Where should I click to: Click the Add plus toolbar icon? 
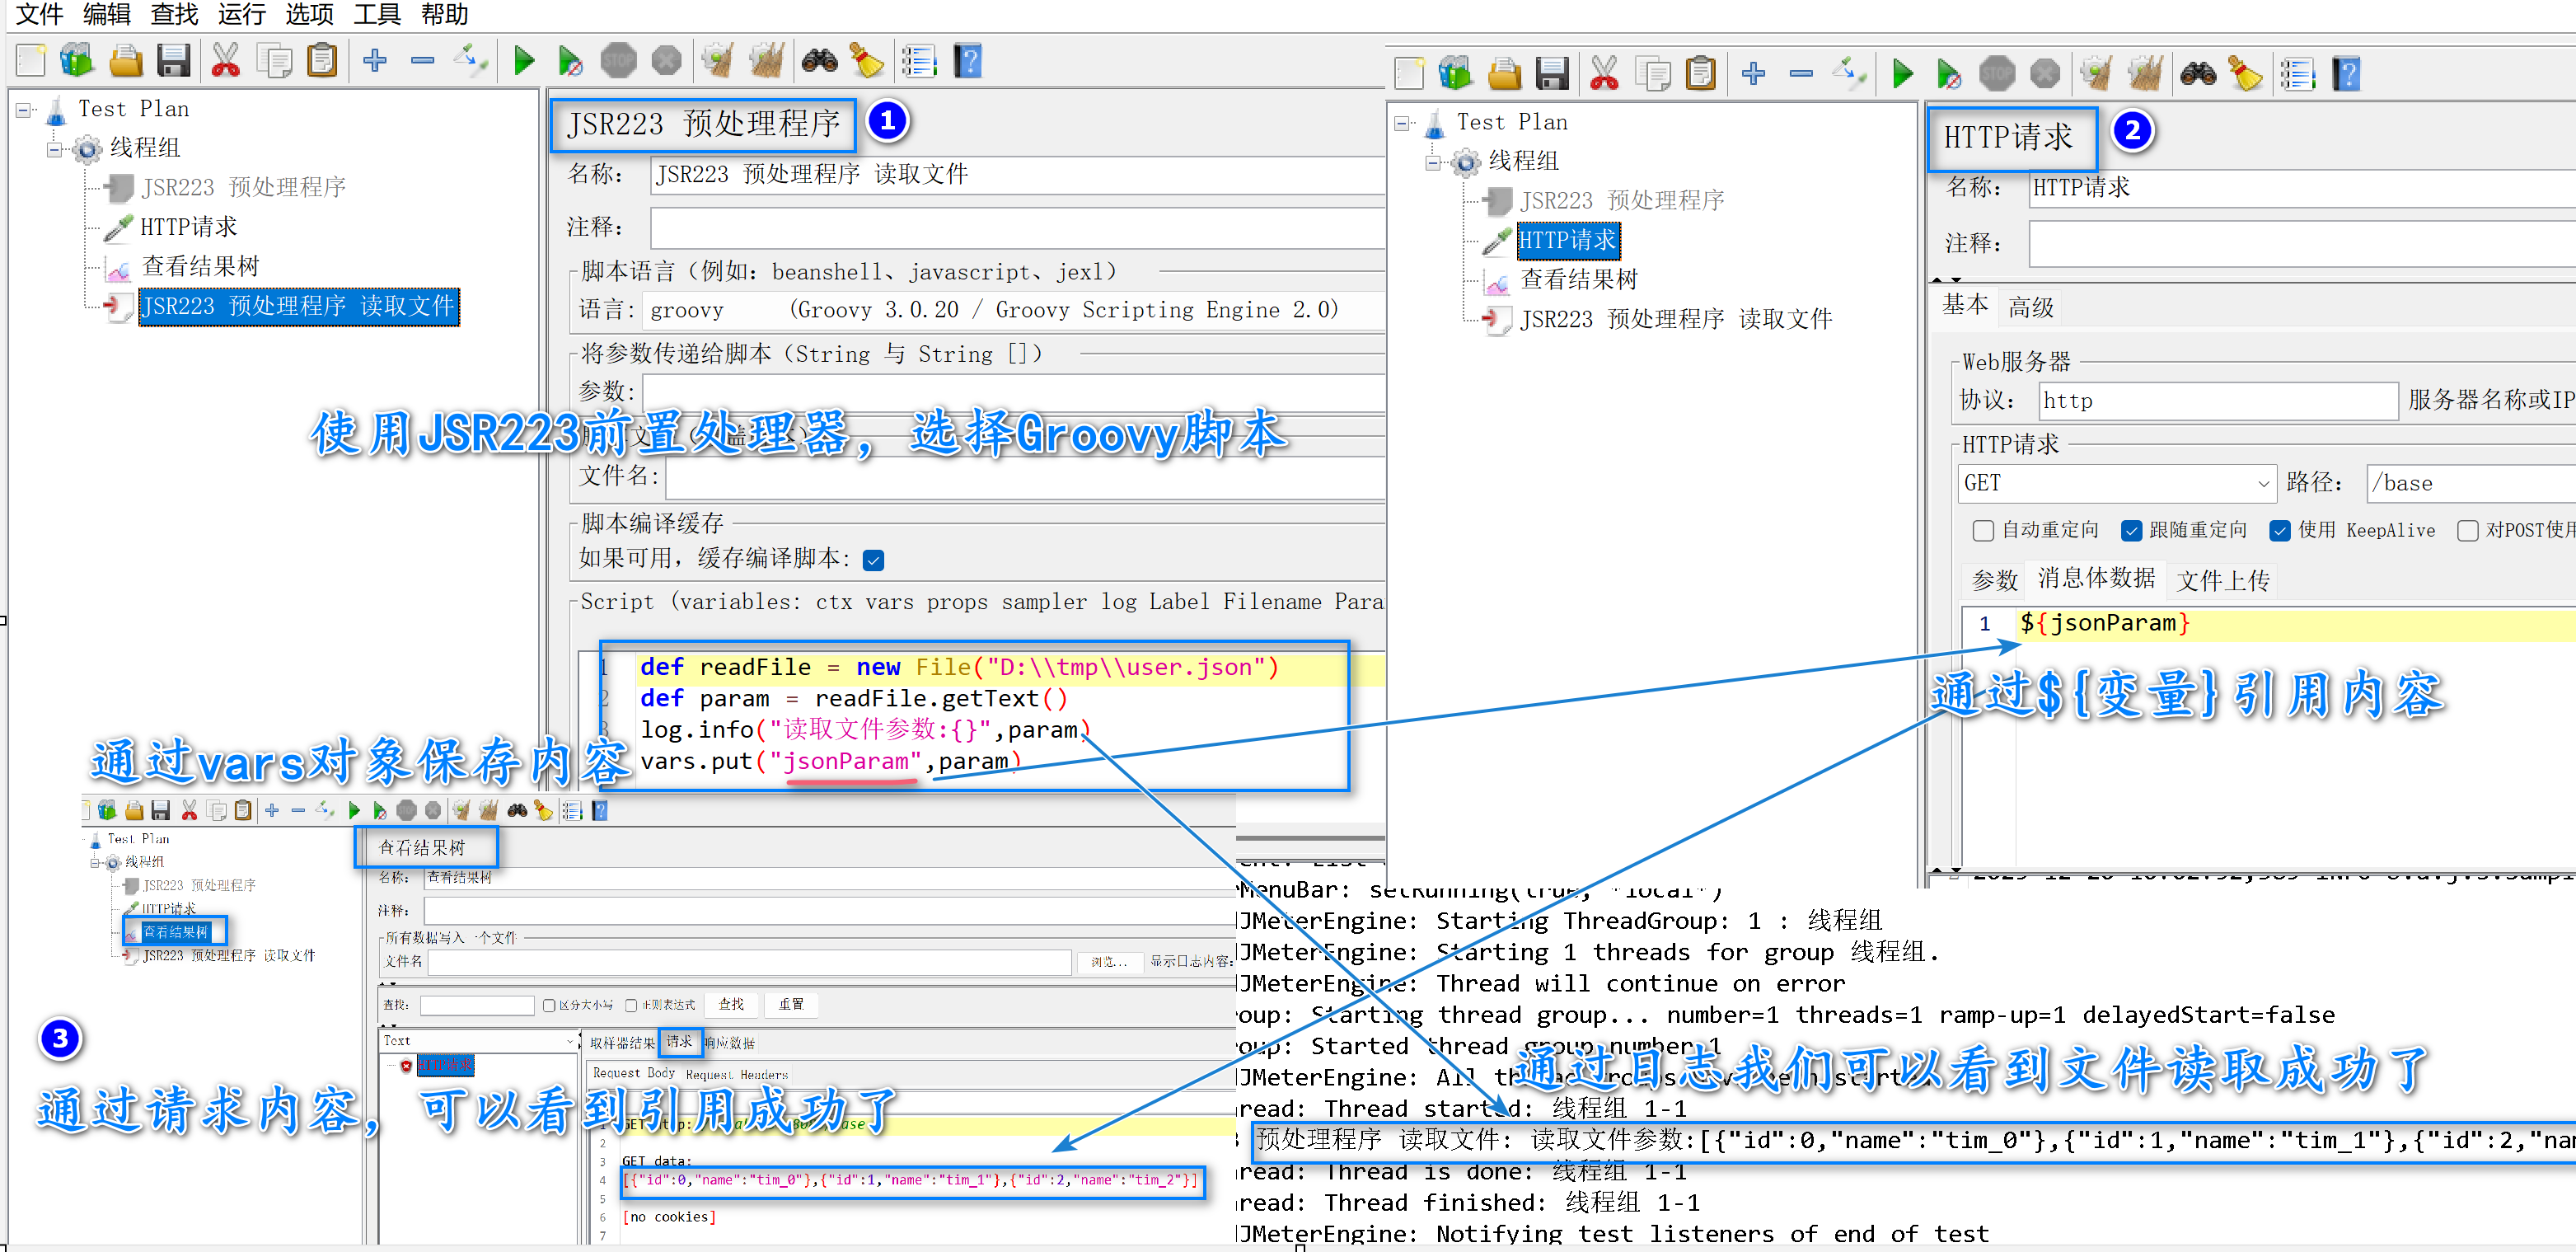click(375, 62)
